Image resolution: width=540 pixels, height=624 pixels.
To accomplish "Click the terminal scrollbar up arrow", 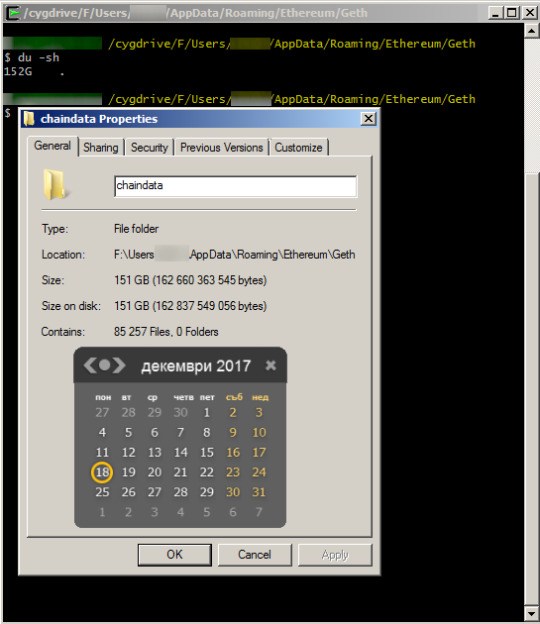I will (532, 31).
